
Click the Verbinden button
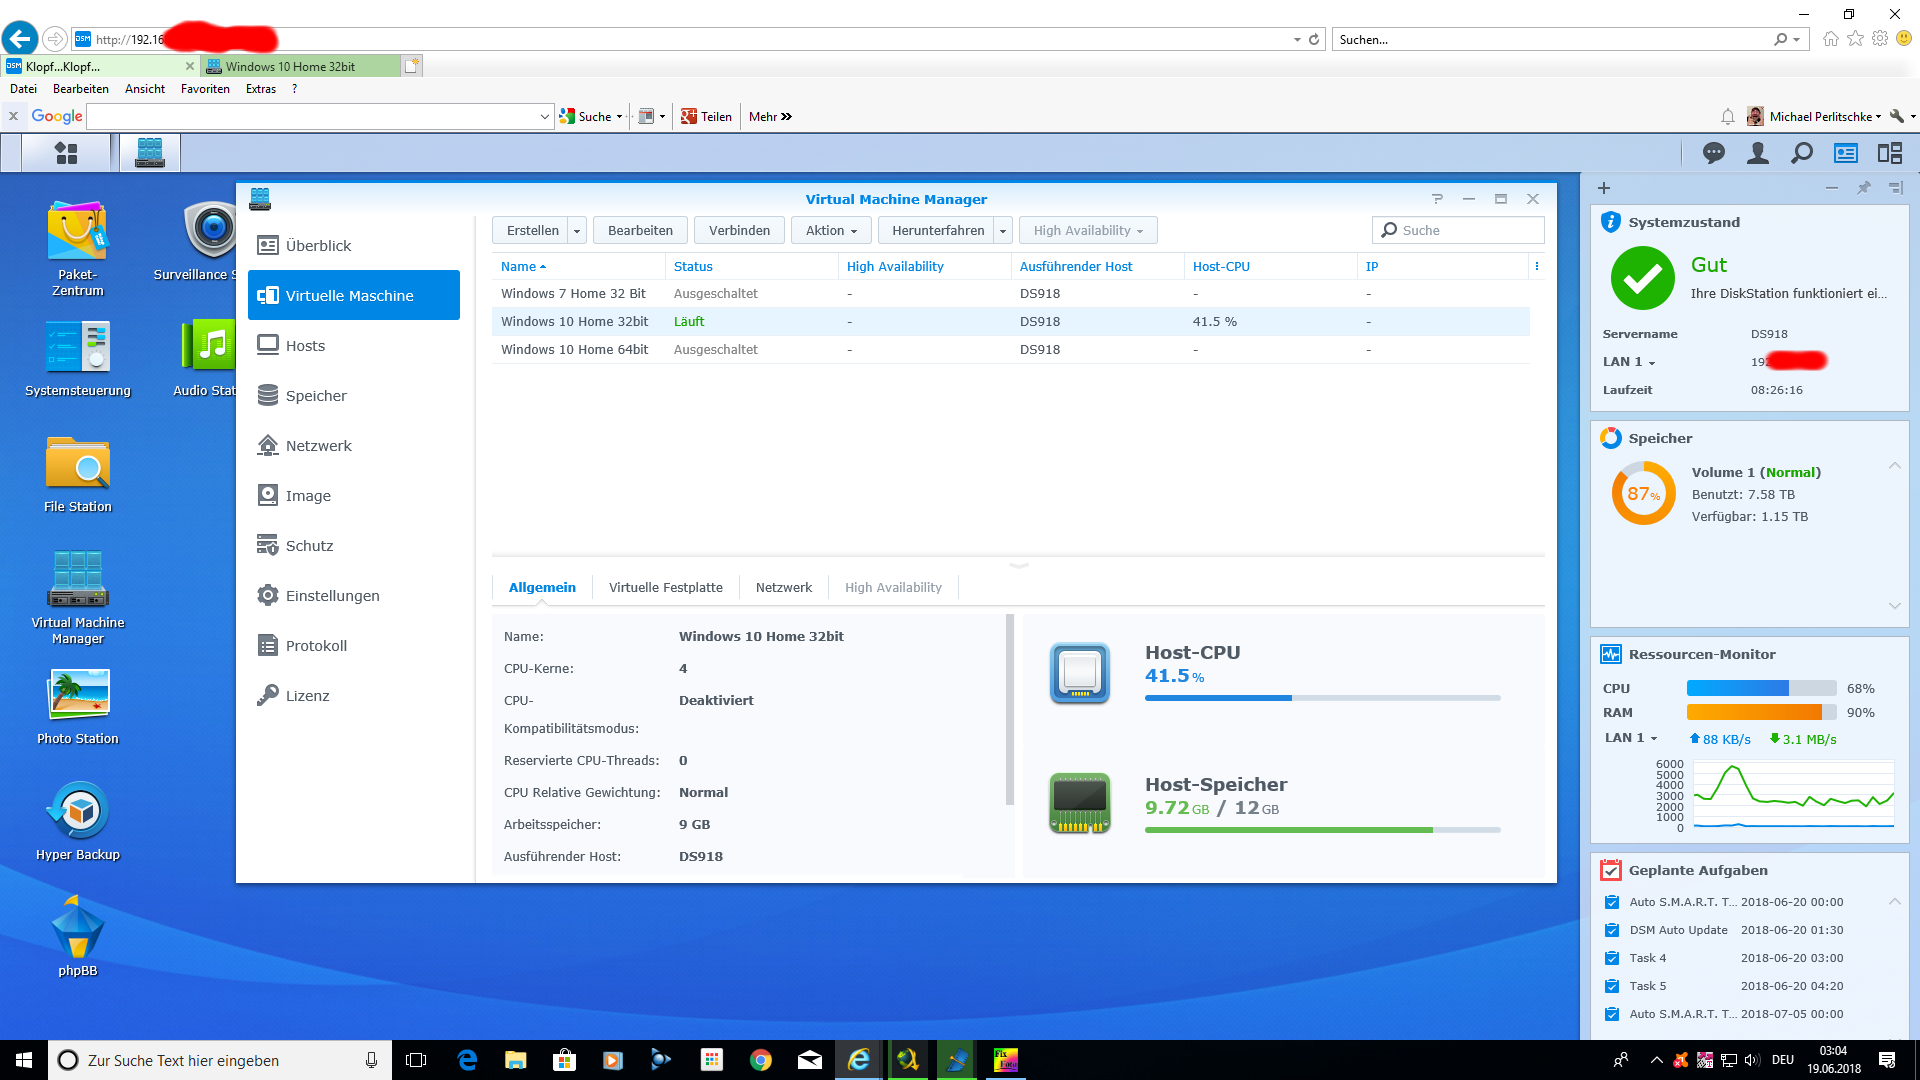(739, 230)
